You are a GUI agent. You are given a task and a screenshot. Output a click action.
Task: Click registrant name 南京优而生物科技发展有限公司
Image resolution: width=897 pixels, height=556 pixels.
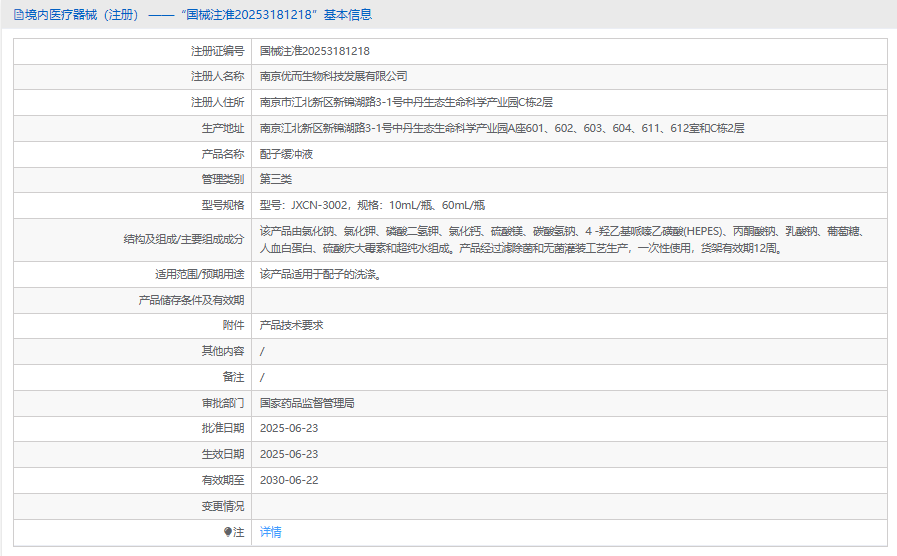(x=333, y=76)
